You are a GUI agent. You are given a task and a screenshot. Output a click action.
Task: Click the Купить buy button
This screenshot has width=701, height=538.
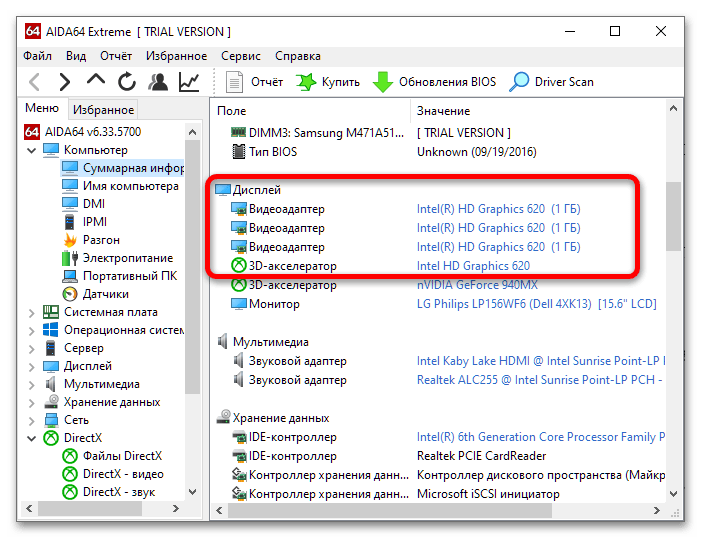tap(328, 82)
